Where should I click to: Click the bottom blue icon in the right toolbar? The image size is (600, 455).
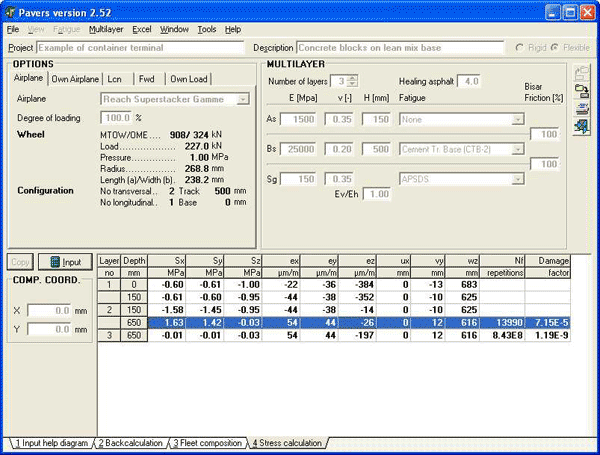(581, 125)
